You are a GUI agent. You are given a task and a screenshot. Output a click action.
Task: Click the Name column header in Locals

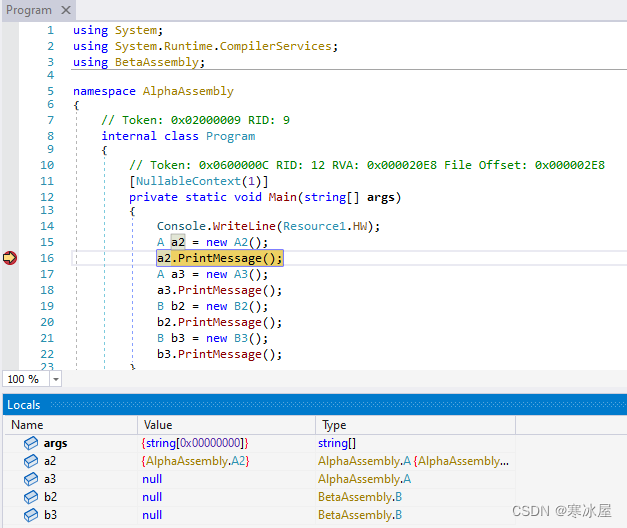click(71, 425)
